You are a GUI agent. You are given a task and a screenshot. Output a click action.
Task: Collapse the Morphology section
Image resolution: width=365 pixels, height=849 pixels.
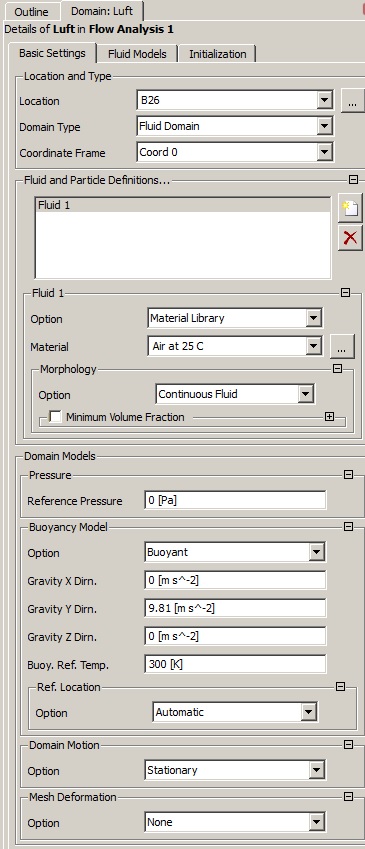point(337,369)
